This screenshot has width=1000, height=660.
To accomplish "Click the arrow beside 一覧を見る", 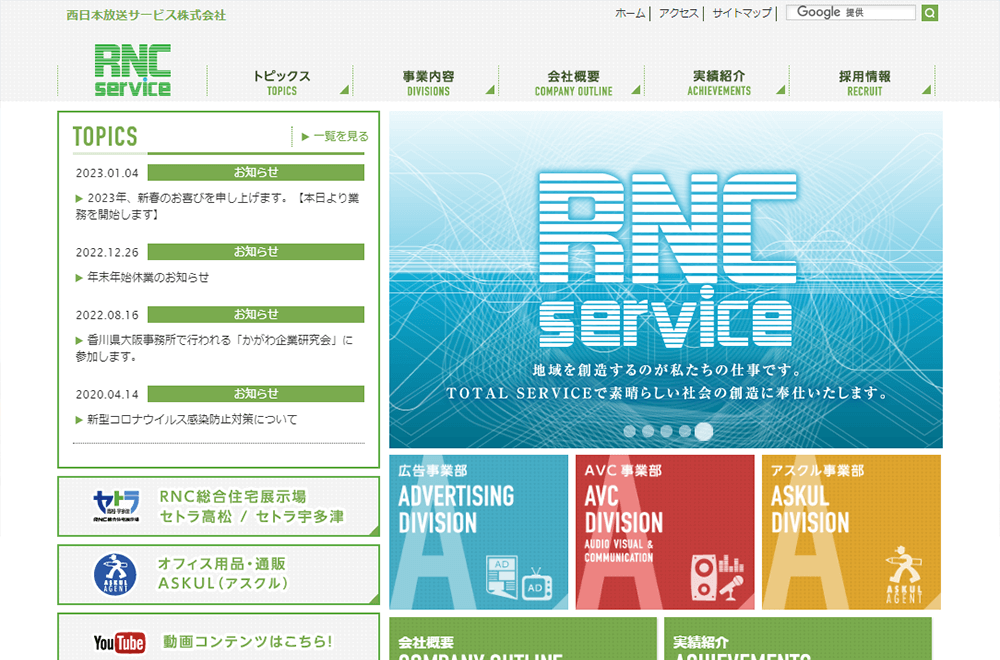I will pos(305,136).
